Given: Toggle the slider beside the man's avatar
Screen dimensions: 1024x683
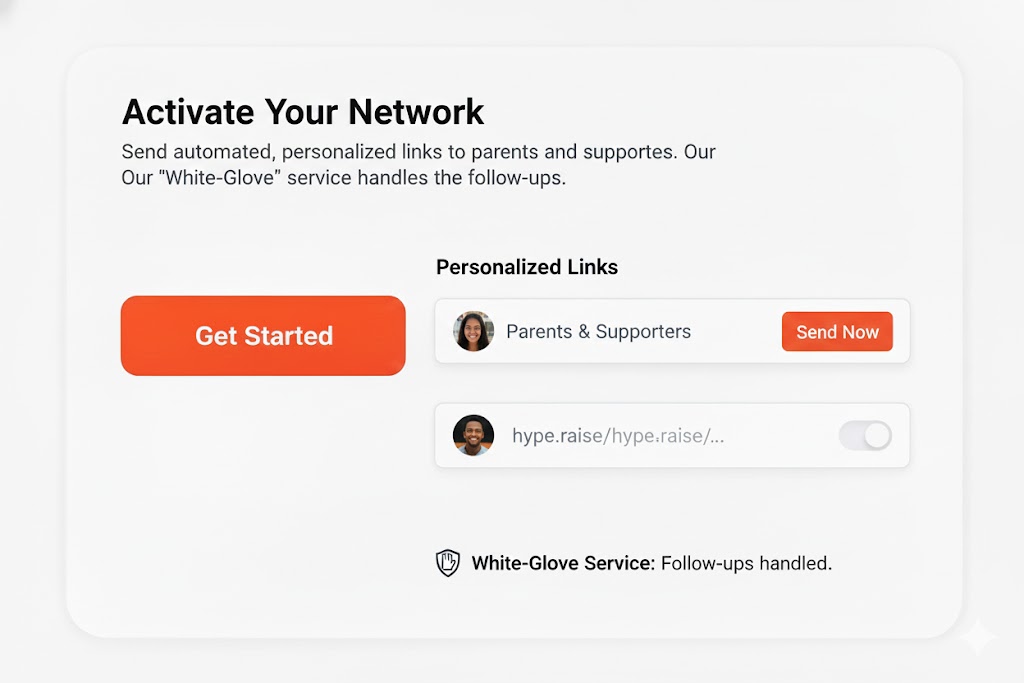Looking at the screenshot, I should [864, 436].
